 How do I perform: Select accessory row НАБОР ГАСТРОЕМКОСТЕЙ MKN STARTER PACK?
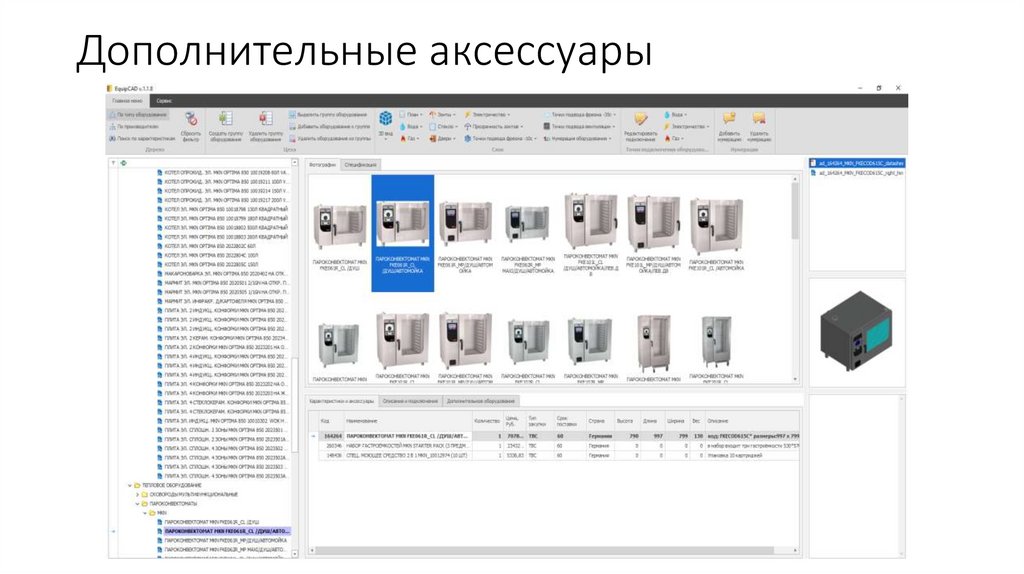tap(558, 445)
